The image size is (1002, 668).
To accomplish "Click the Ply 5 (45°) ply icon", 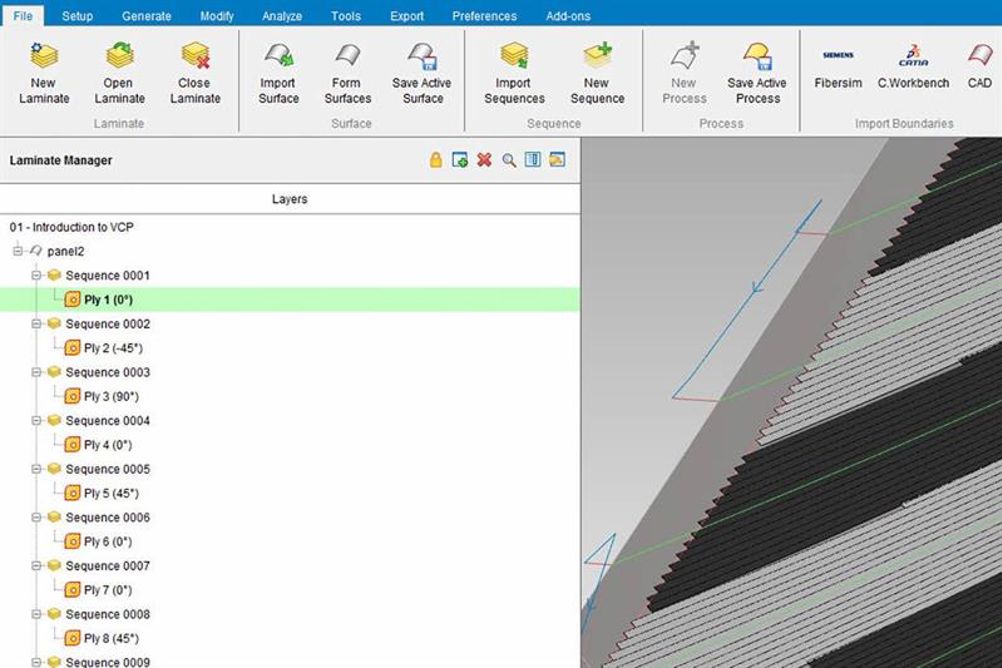I will pyautogui.click(x=73, y=493).
